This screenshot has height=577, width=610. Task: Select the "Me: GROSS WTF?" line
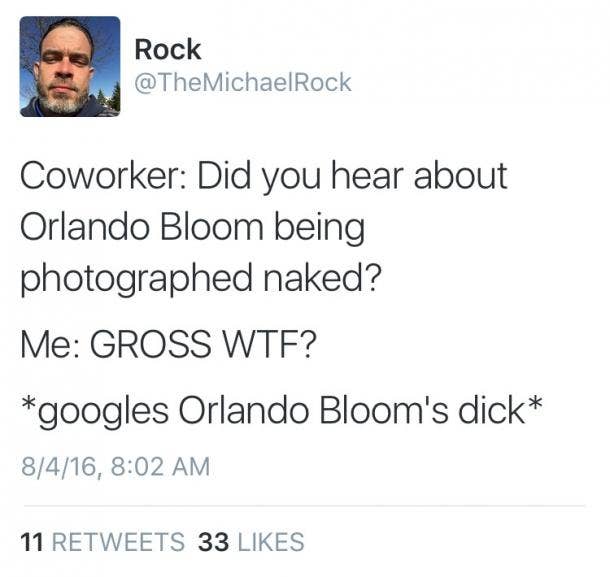pos(168,344)
